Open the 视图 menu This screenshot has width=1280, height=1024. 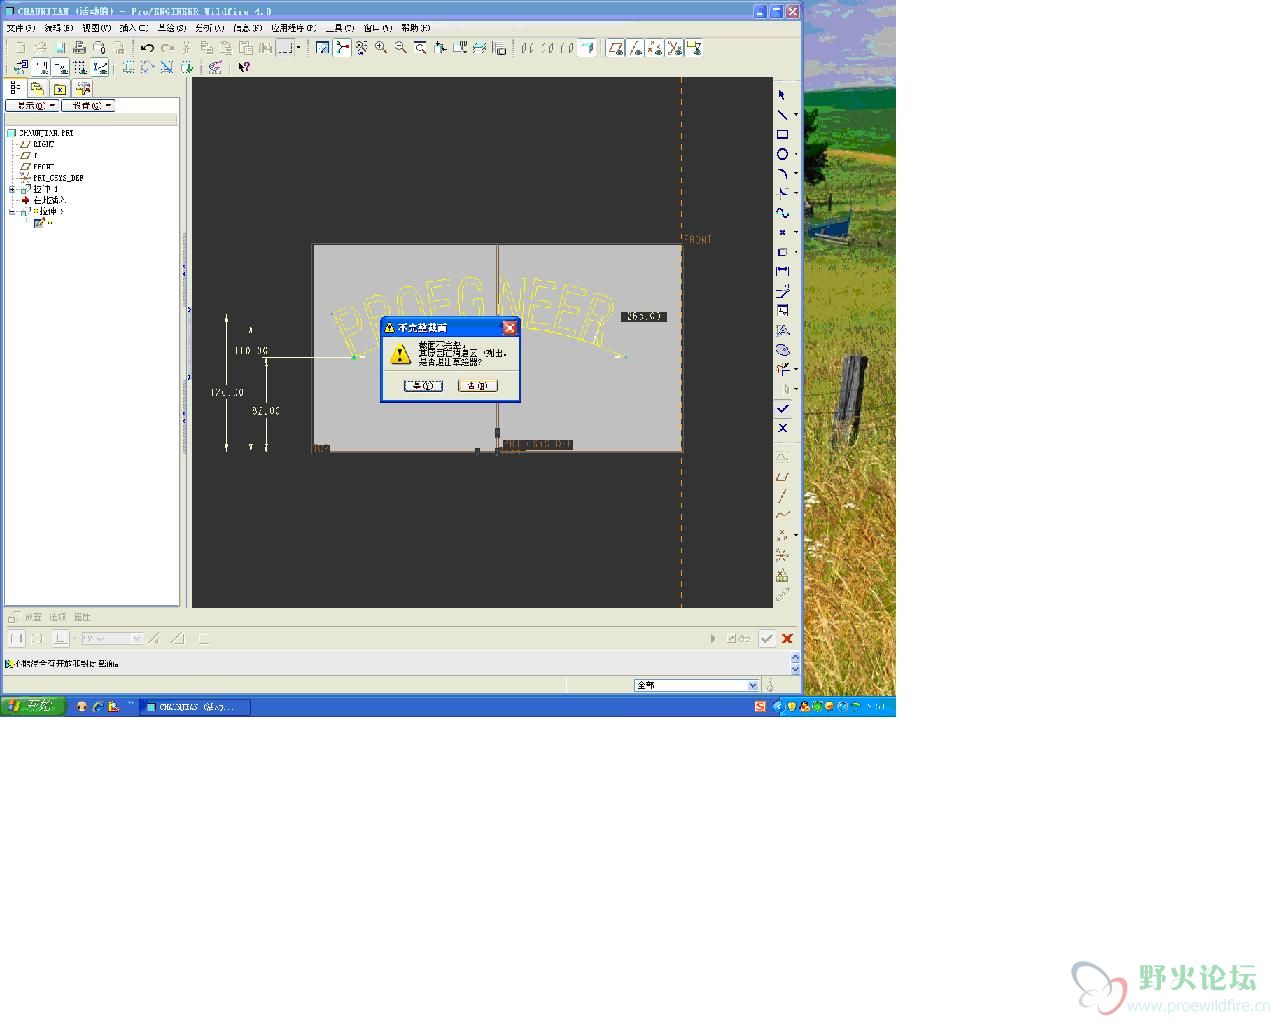pyautogui.click(x=96, y=28)
